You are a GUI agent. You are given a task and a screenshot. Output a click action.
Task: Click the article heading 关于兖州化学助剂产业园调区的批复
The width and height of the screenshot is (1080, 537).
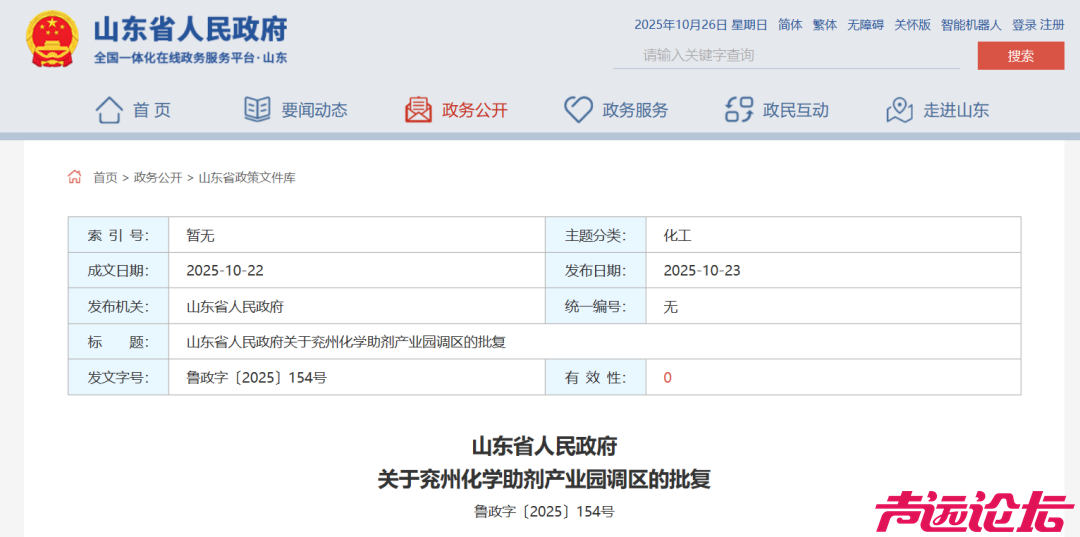pos(544,479)
